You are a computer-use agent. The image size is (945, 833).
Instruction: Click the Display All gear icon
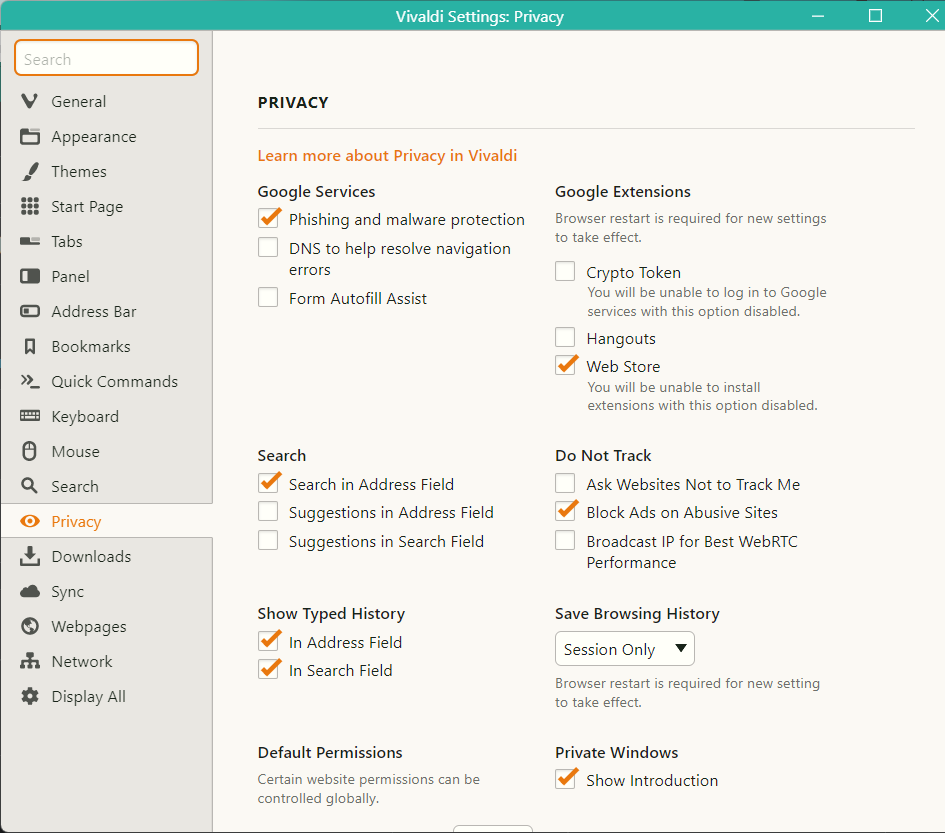coord(30,697)
